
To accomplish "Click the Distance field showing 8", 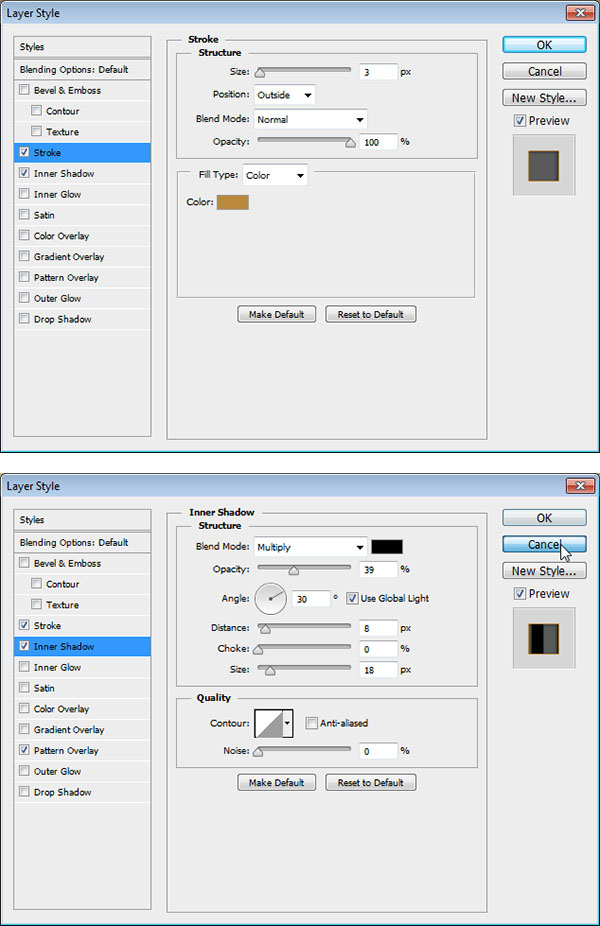I will point(378,628).
